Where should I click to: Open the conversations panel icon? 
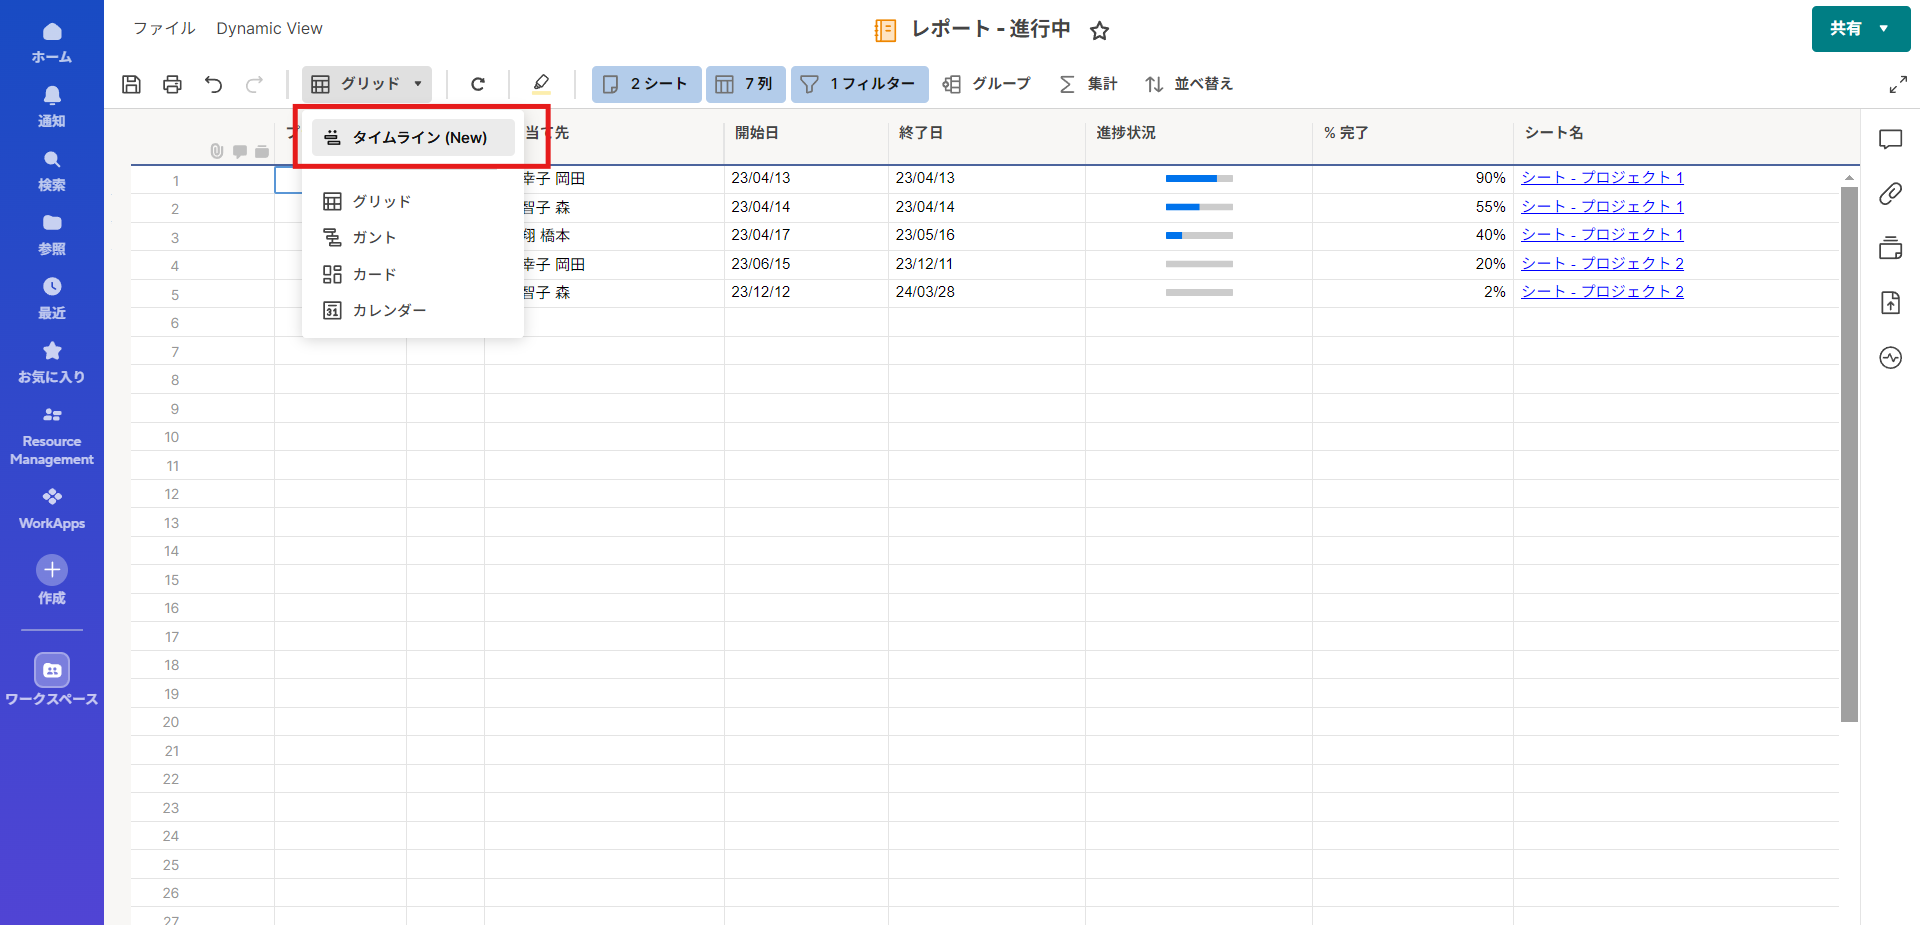click(x=1890, y=140)
